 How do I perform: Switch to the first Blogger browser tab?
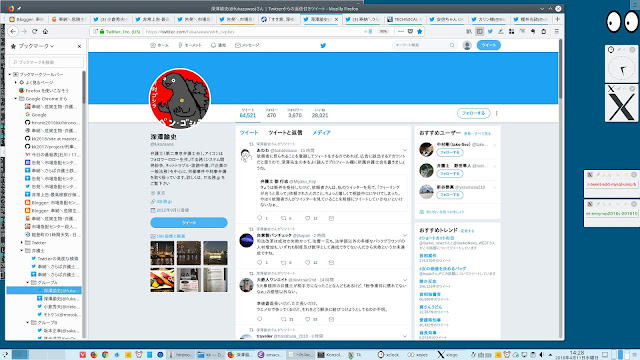27,19
